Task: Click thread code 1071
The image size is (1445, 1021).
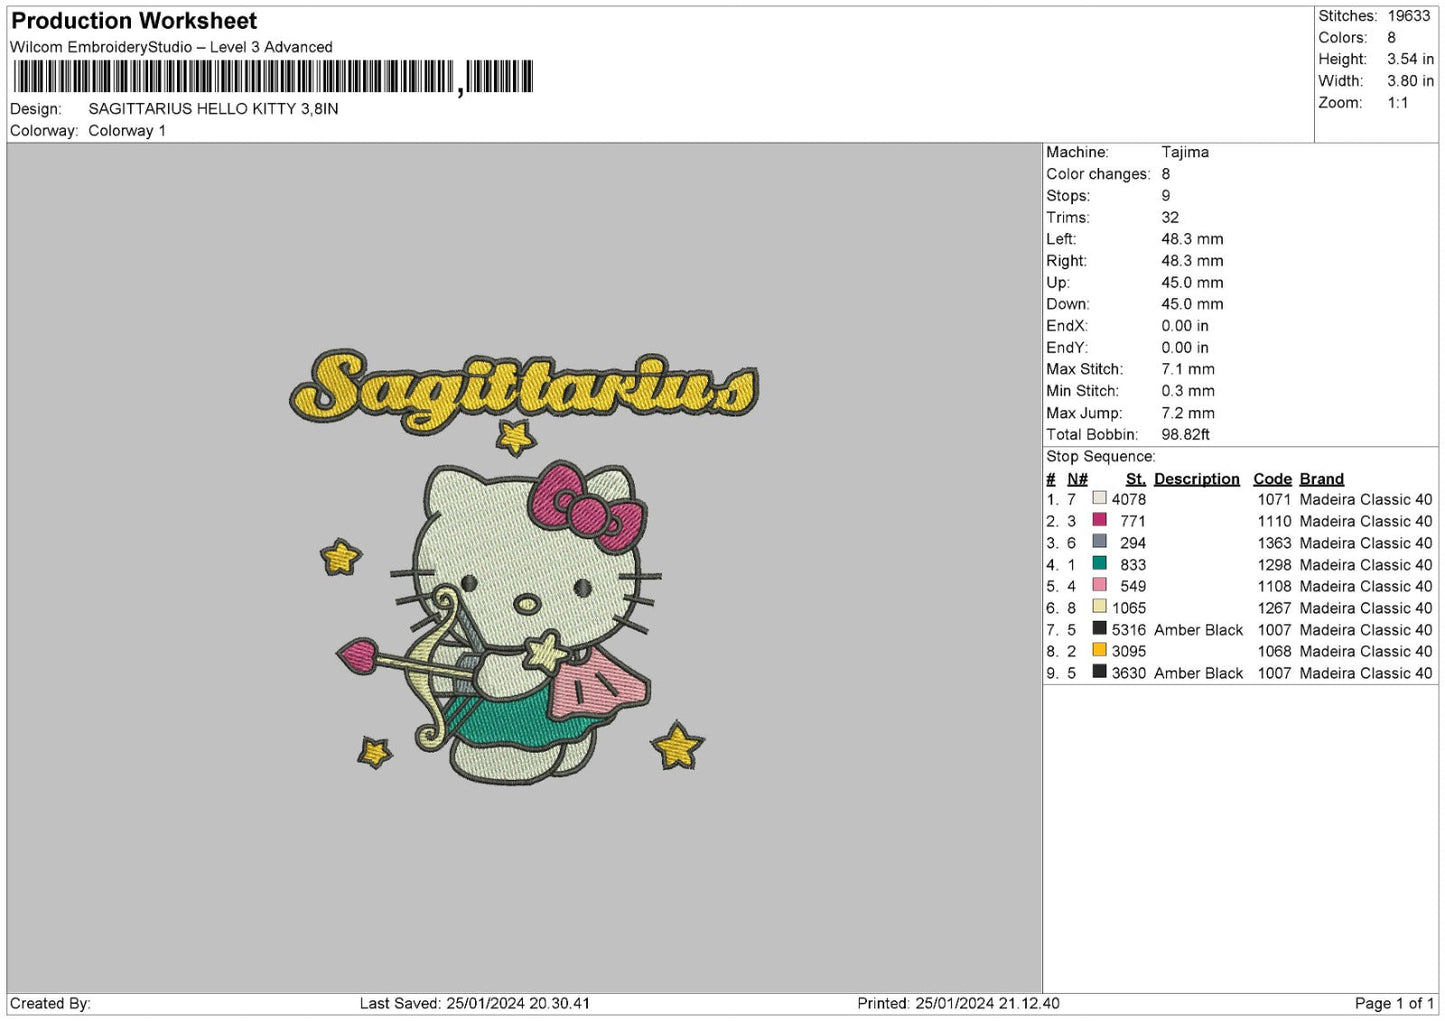Action: pos(1274,499)
